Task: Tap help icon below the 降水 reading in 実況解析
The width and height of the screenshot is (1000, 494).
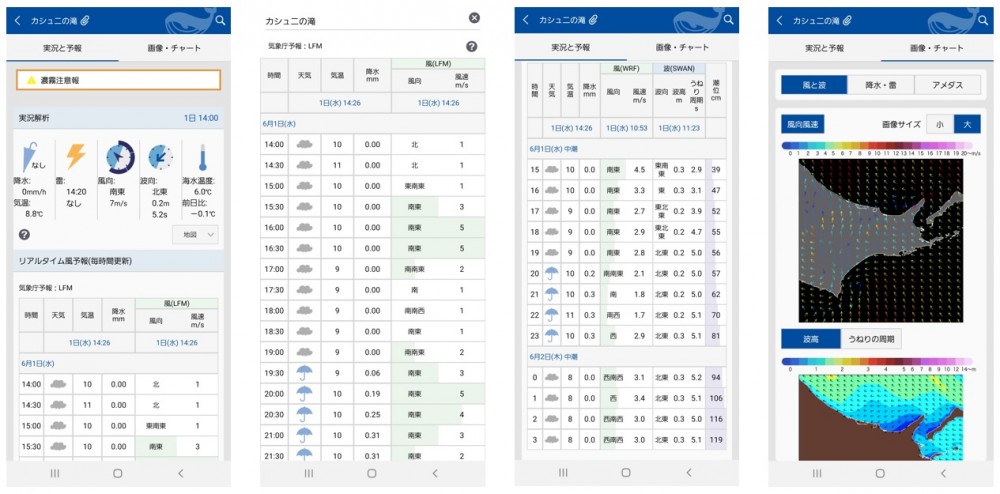Action: pyautogui.click(x=24, y=234)
